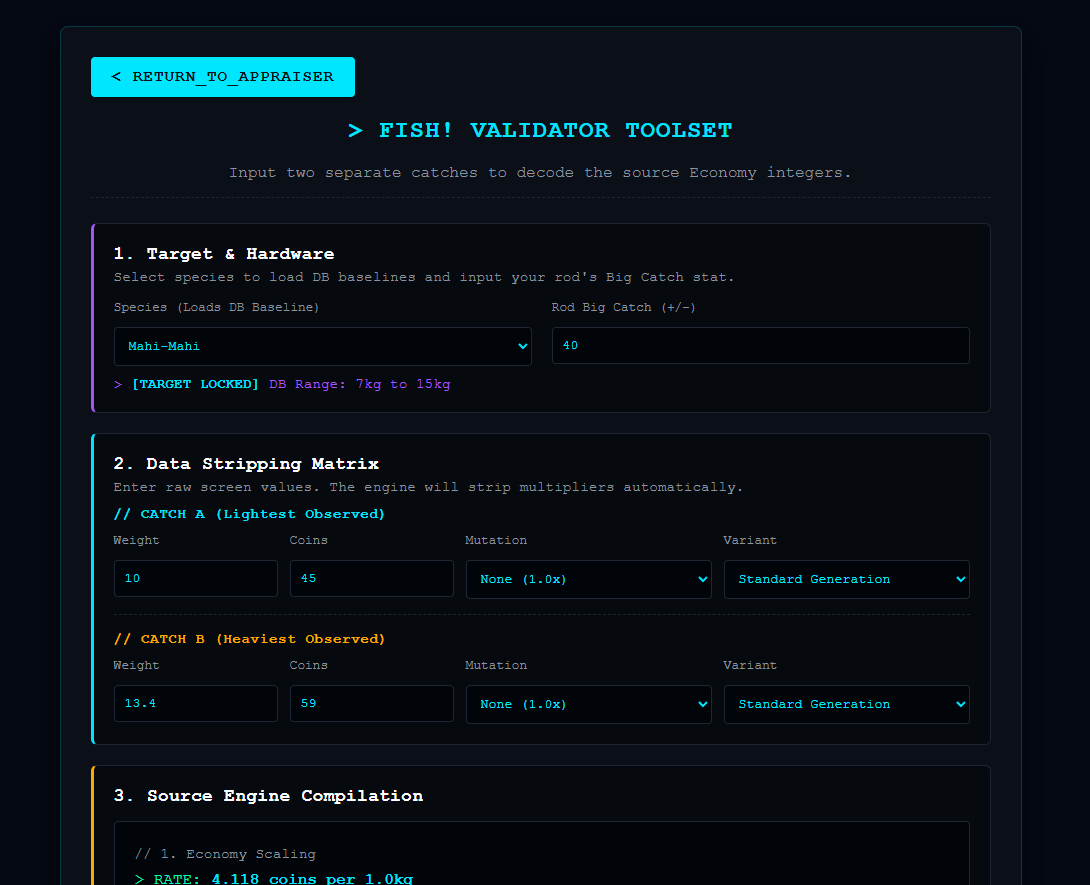
Task: Click 'DB Range: 7kg to 15kg' text
Action: click(x=359, y=384)
